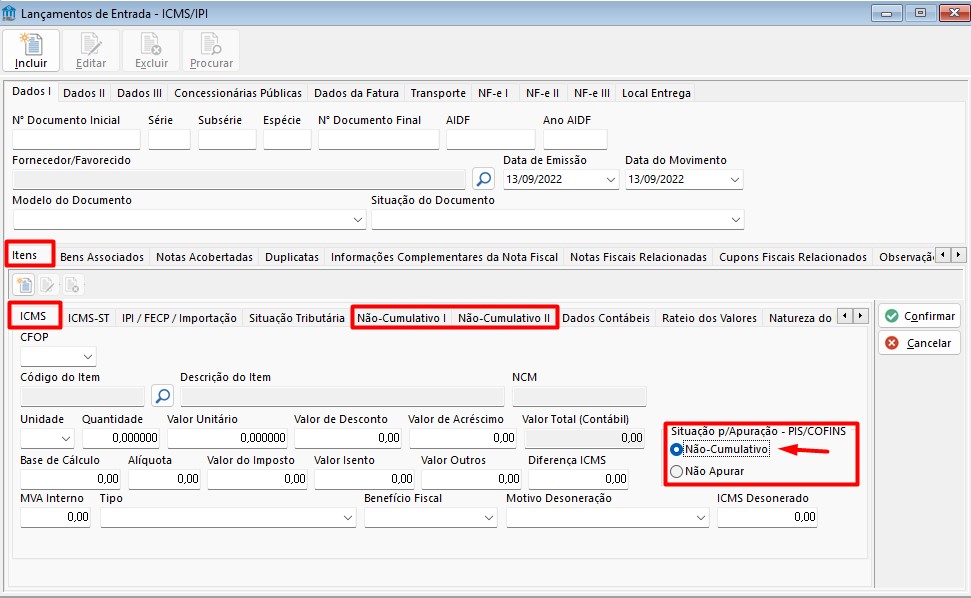
Task: Click the Incluir toolbar button
Action: pyautogui.click(x=31, y=50)
